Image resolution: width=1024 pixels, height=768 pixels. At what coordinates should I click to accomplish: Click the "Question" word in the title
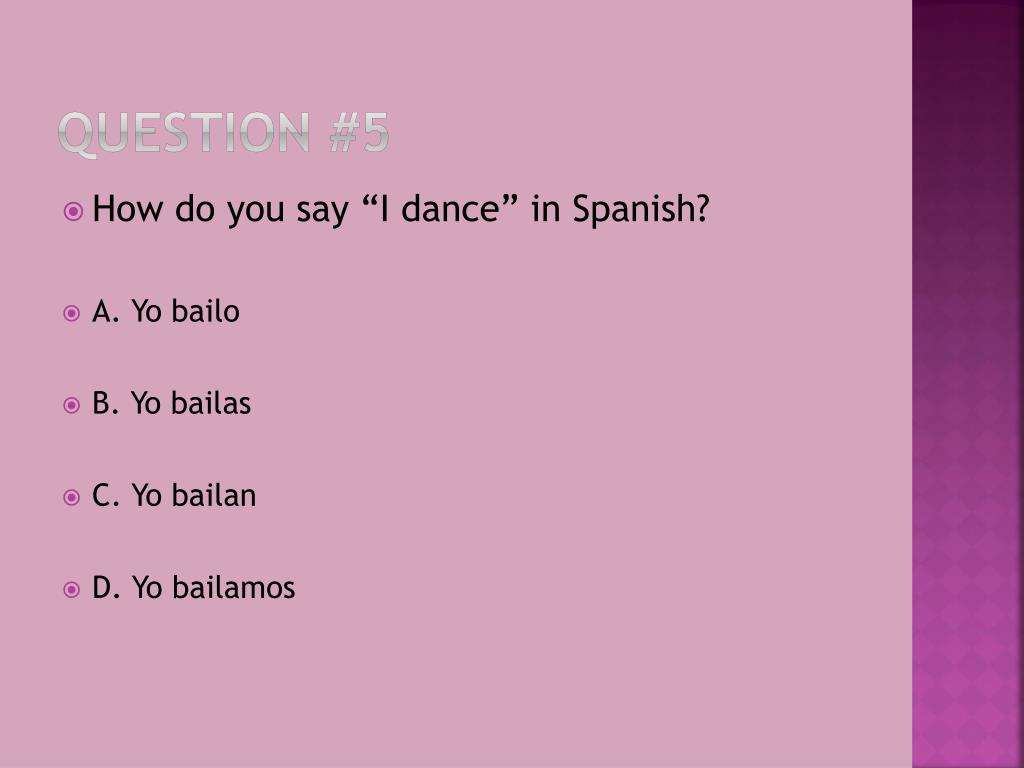coord(184,133)
